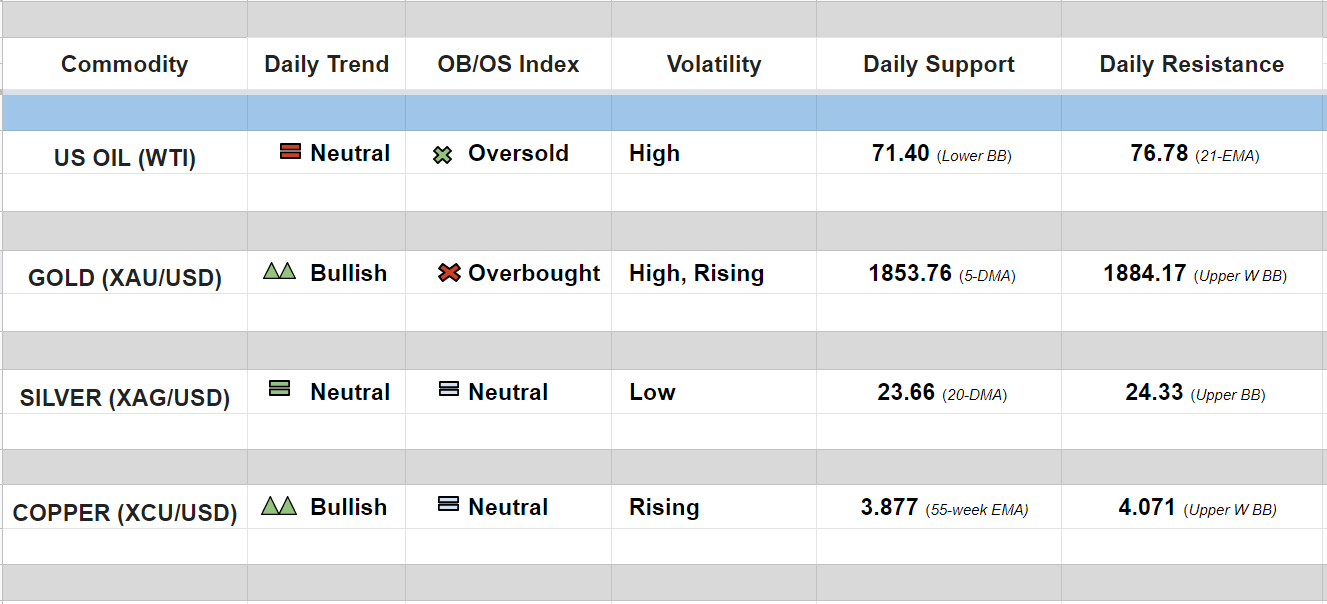Select the Commodity column header
This screenshot has width=1327, height=604.
point(124,64)
